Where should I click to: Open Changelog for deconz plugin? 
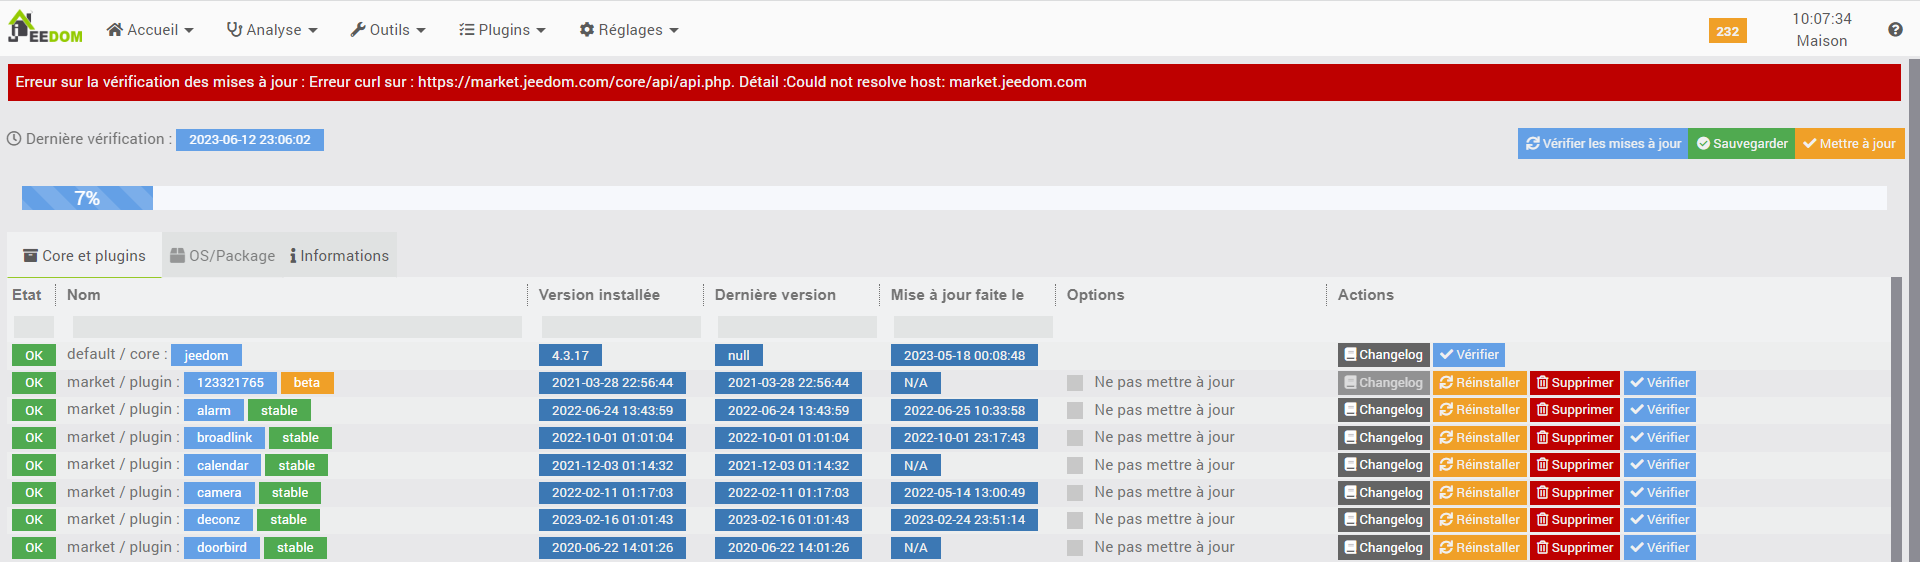[1384, 520]
